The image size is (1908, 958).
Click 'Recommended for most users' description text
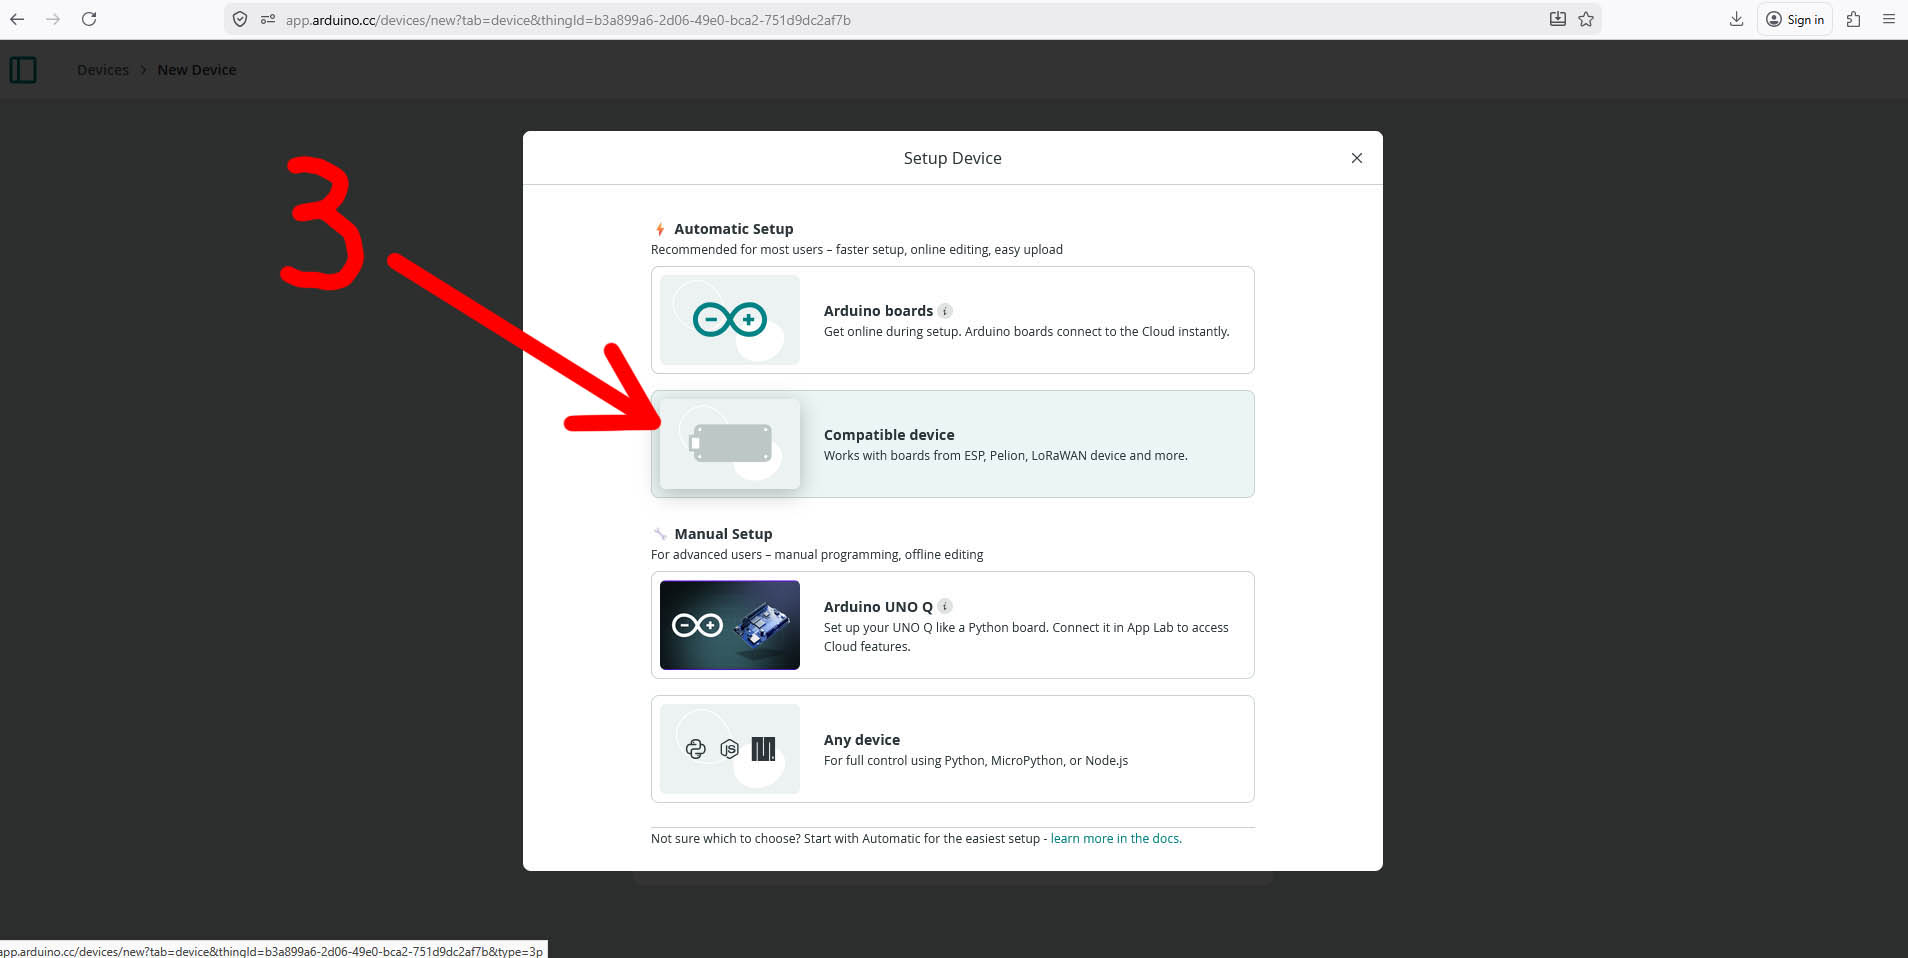(857, 250)
